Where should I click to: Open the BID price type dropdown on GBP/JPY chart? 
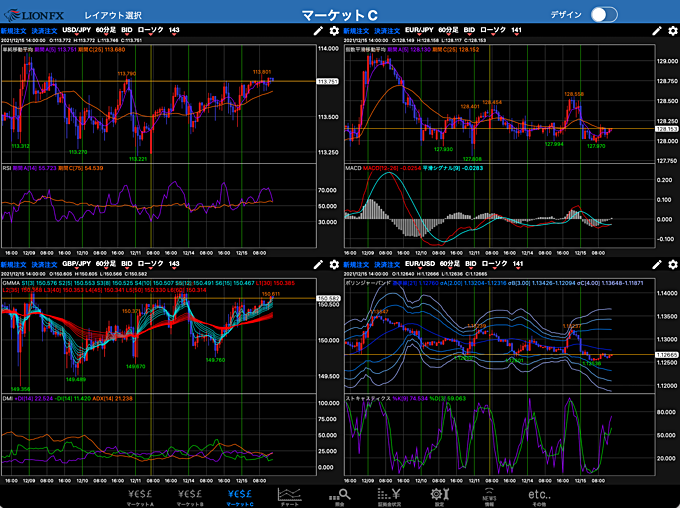click(126, 265)
